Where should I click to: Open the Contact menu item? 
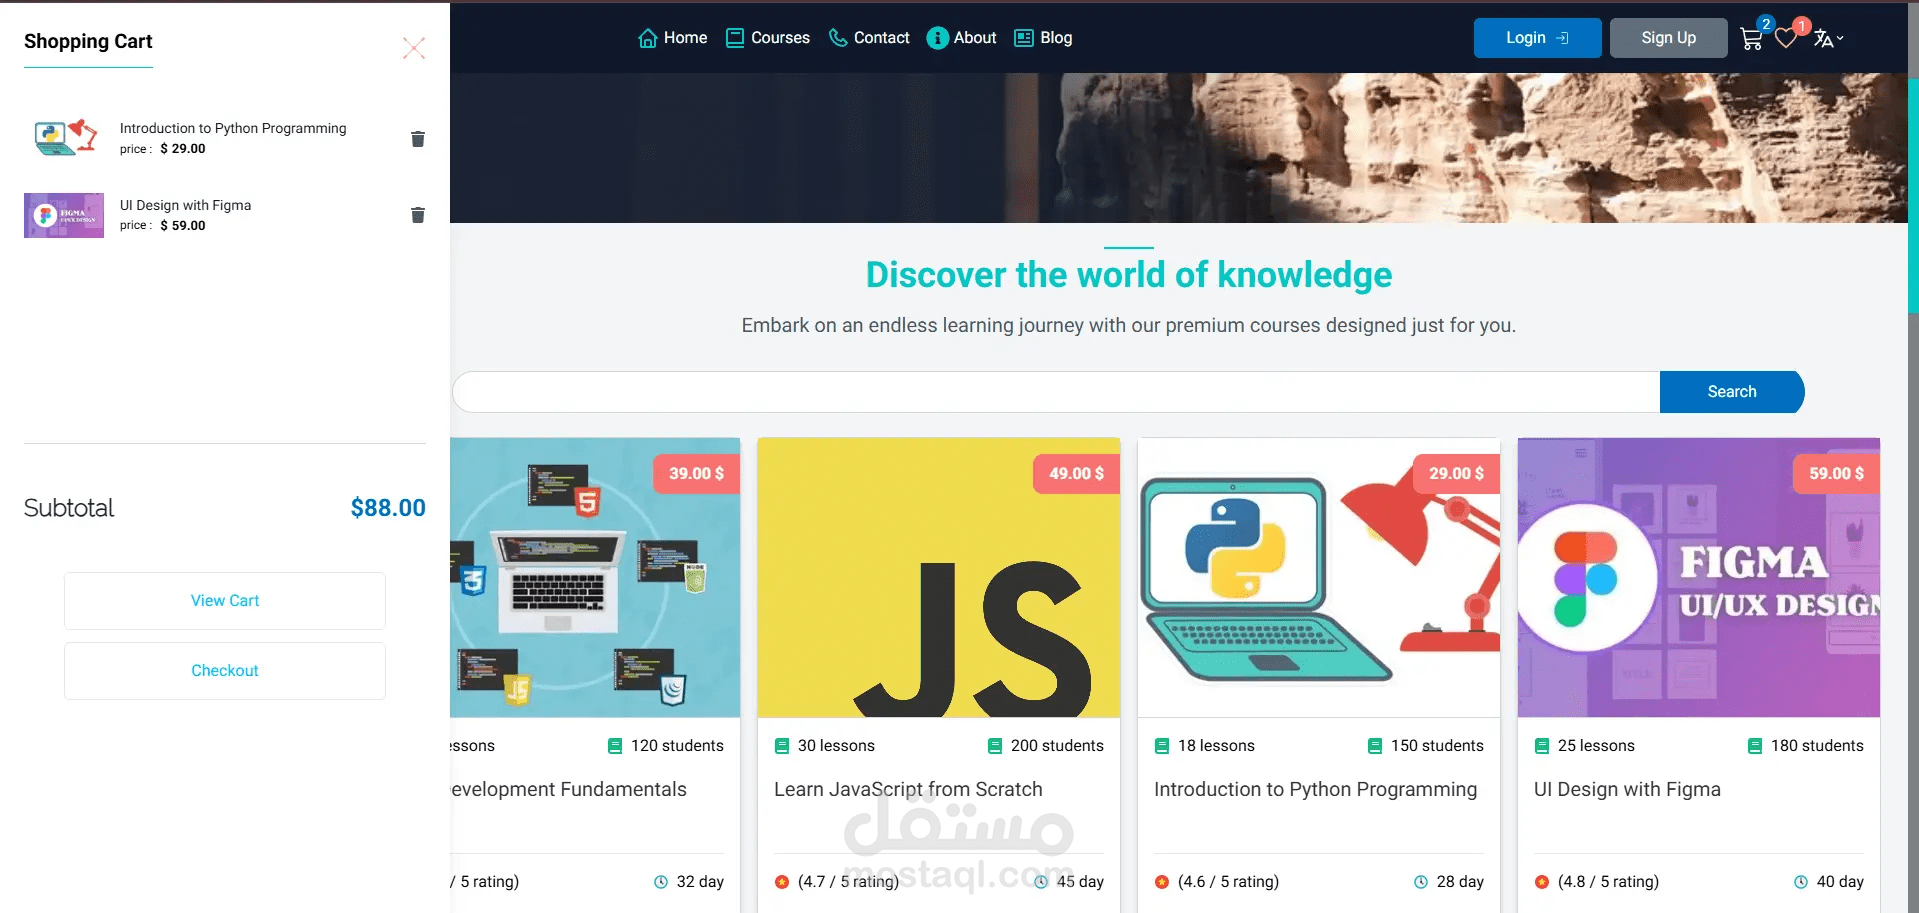(x=869, y=38)
